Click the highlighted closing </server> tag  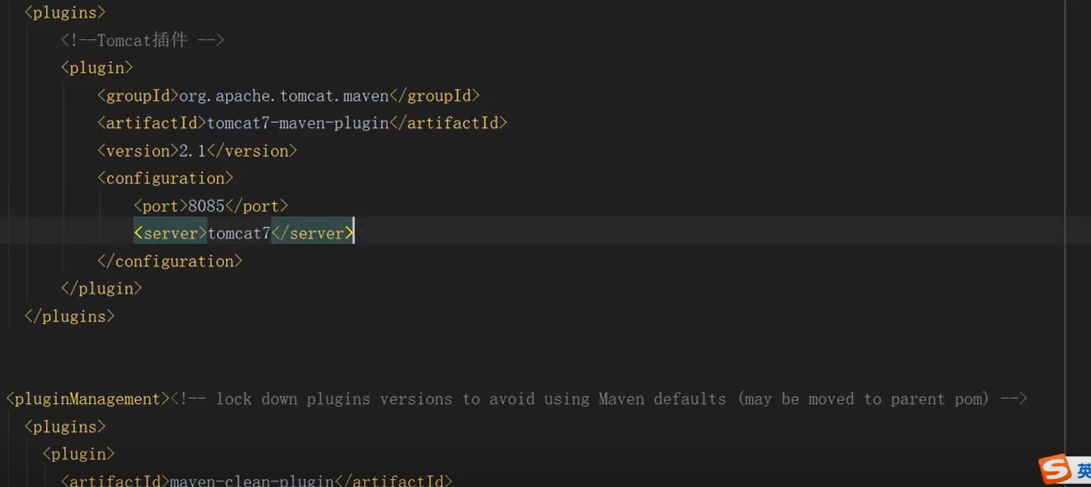pos(312,234)
